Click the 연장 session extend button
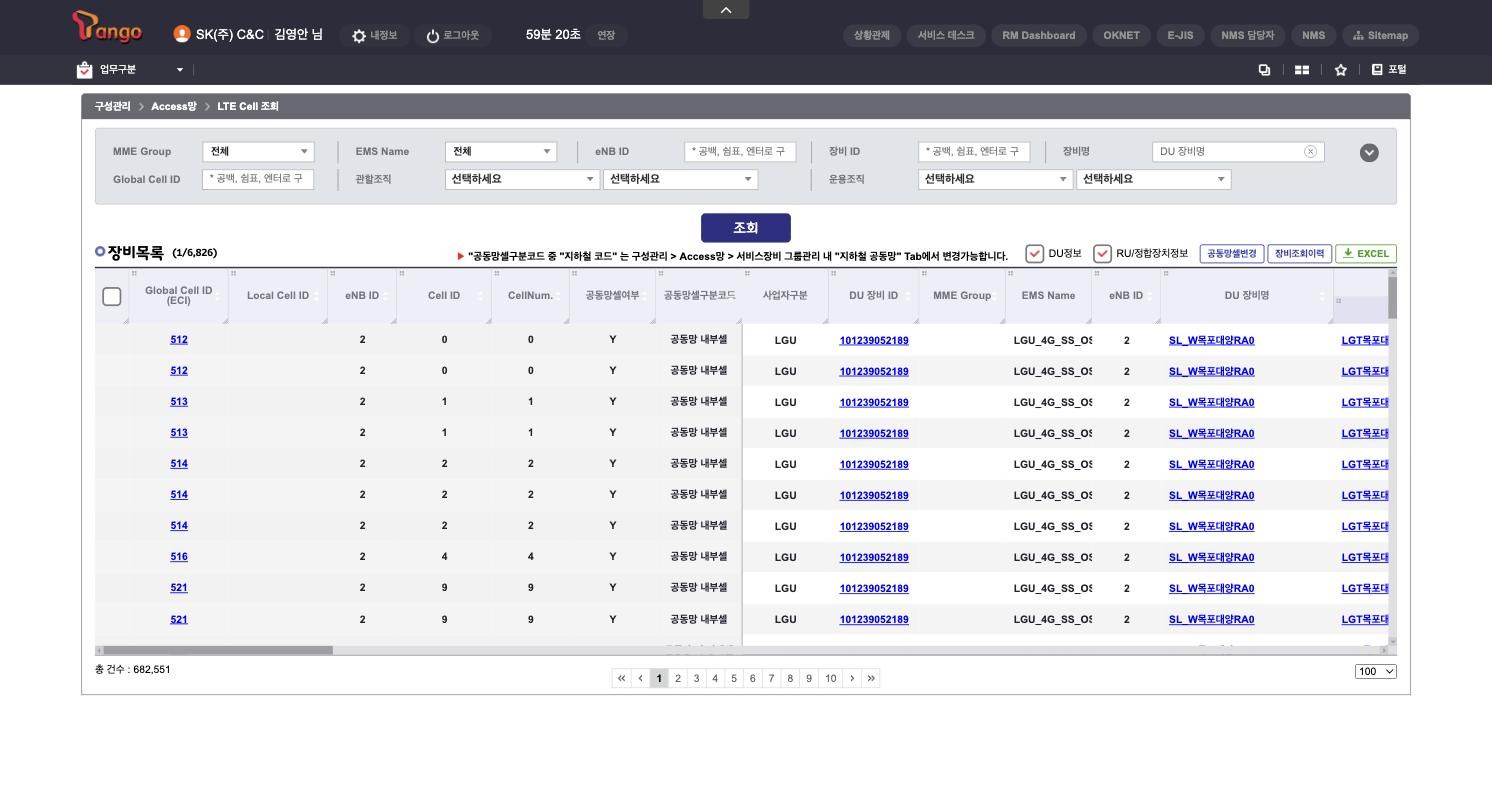This screenshot has width=1492, height=812. pyautogui.click(x=606, y=36)
